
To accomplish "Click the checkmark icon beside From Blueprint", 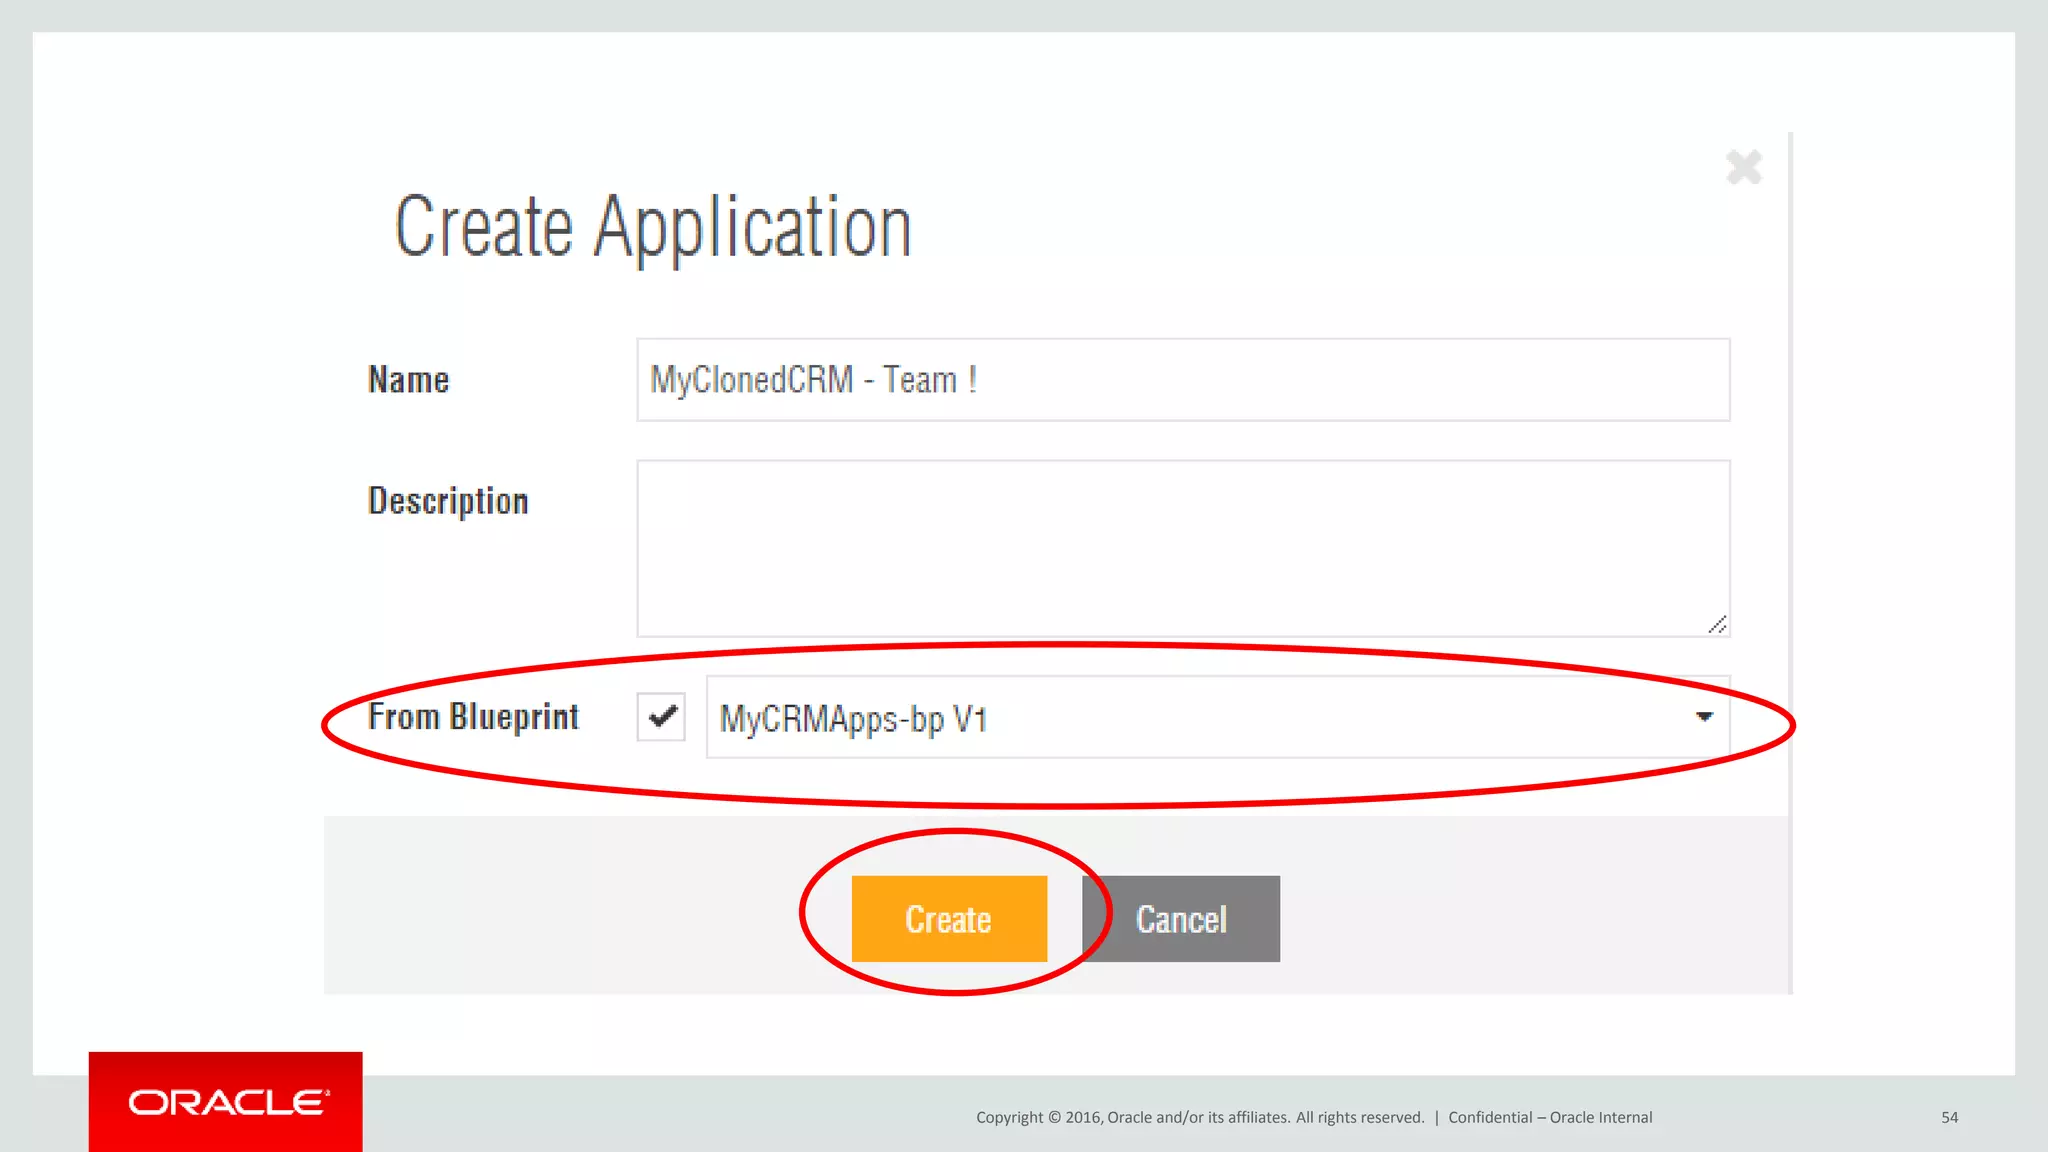I will pos(662,716).
